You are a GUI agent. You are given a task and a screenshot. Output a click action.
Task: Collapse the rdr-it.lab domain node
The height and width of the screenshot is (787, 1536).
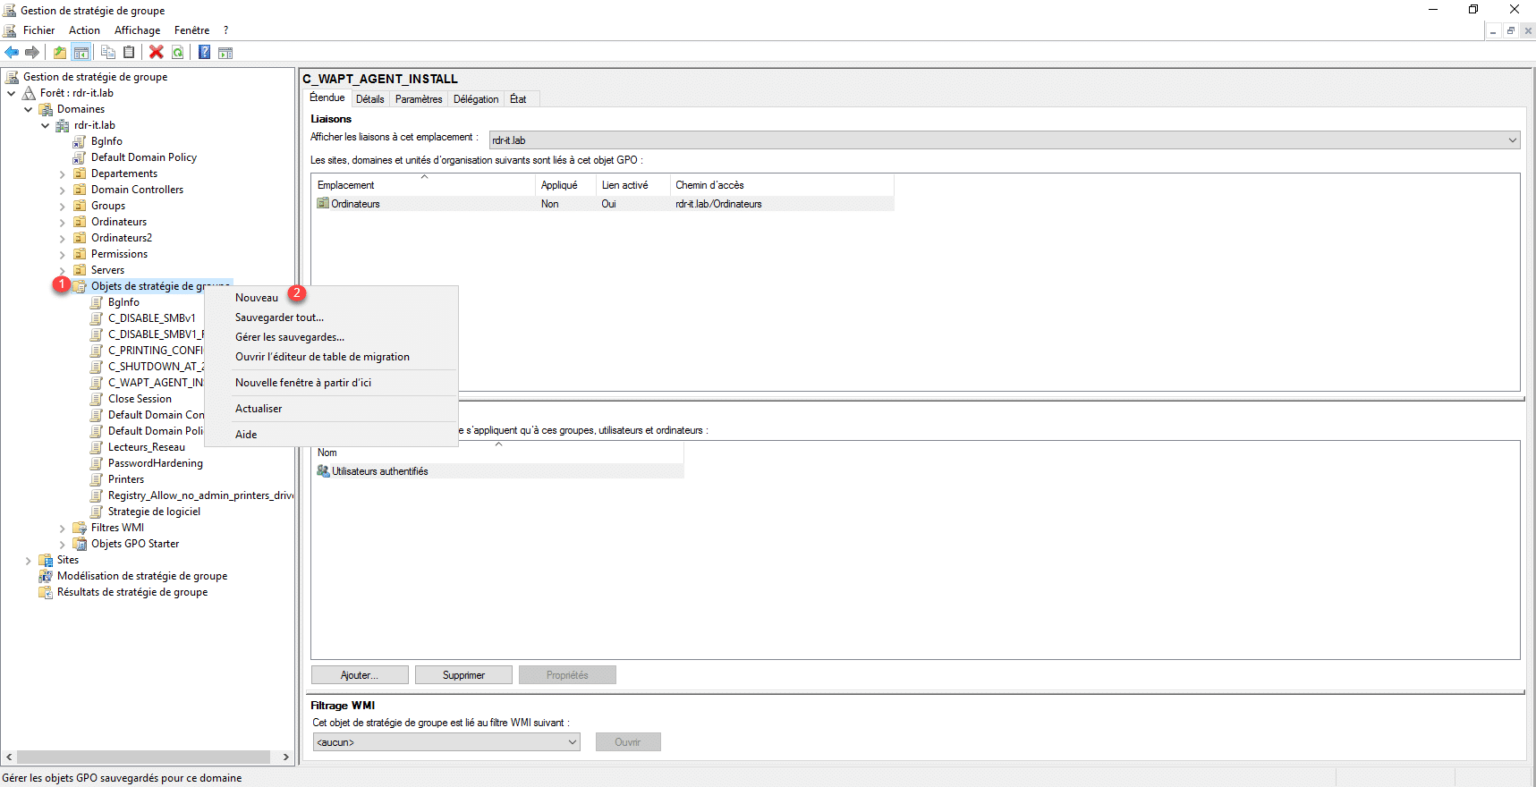pos(45,125)
